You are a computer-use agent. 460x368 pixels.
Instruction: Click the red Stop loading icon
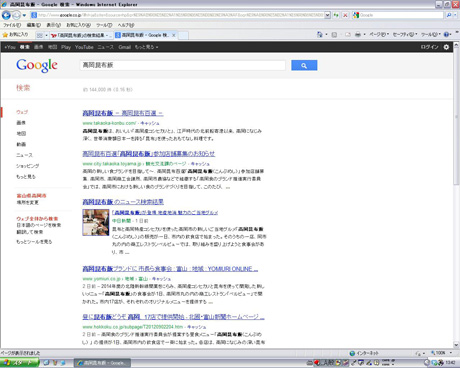(x=345, y=15)
